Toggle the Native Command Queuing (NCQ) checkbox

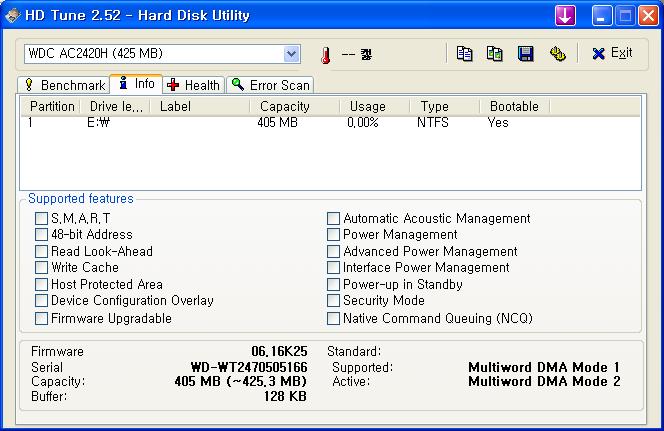333,318
